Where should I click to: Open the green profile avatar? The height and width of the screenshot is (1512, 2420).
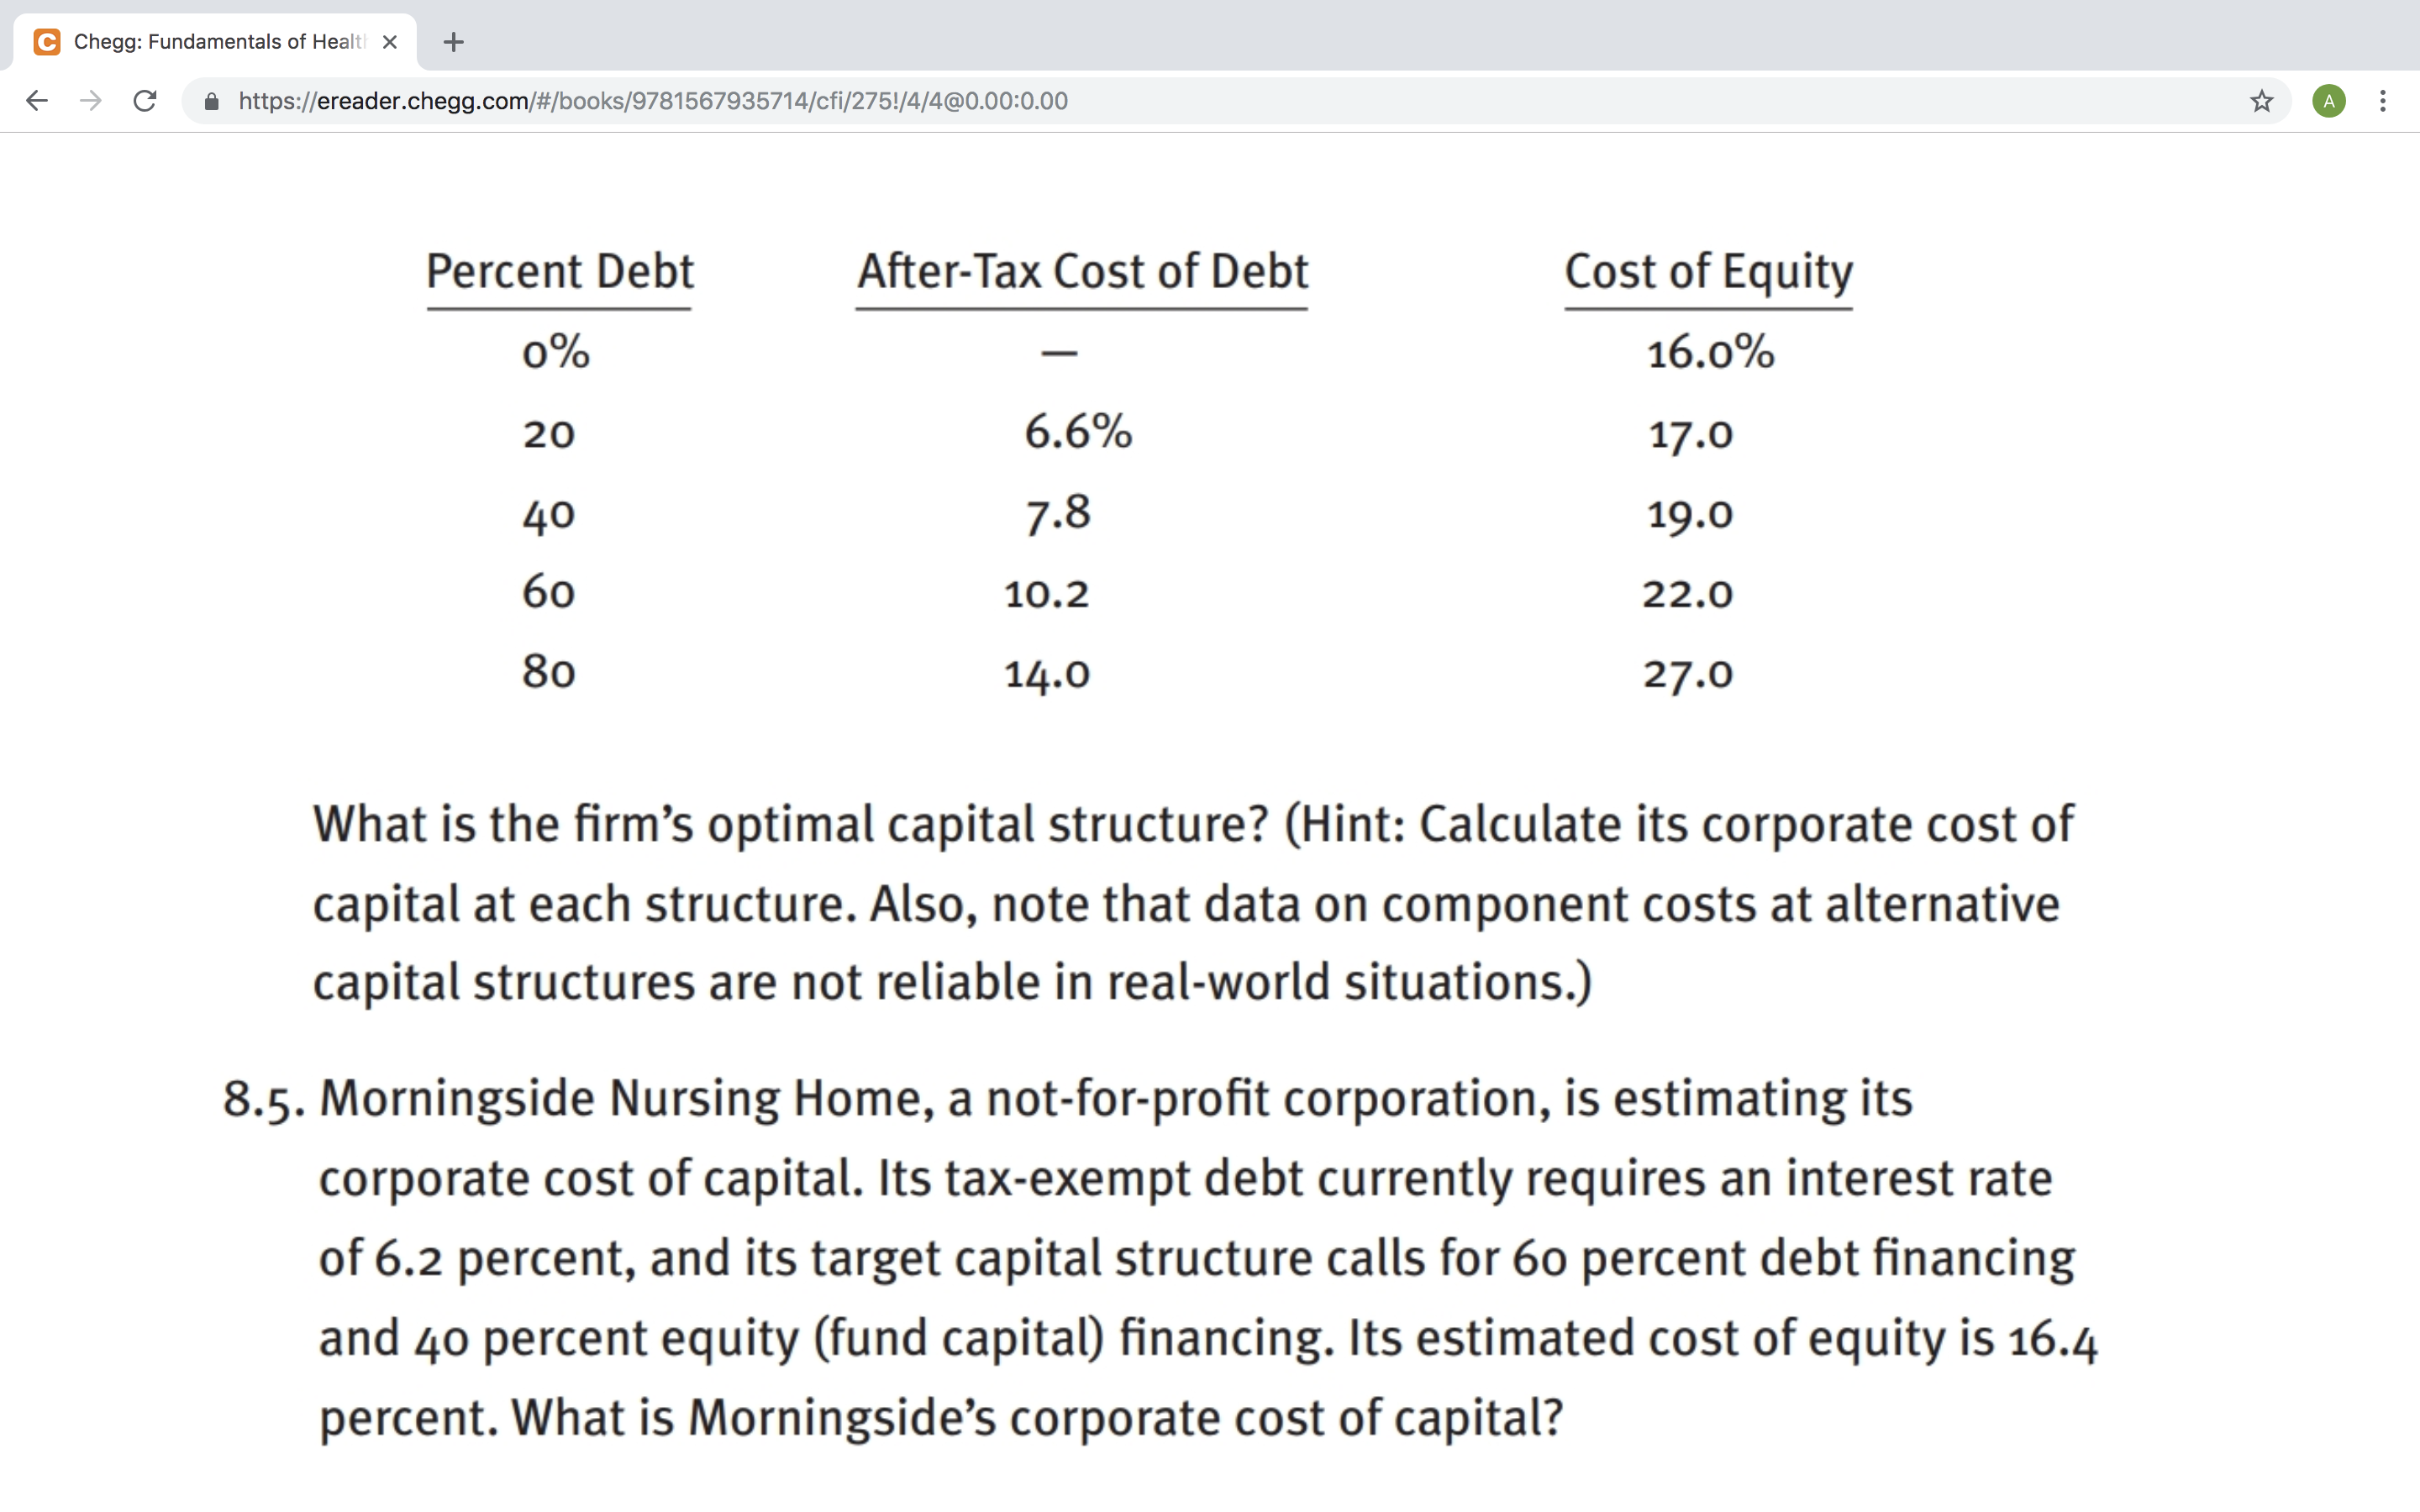pyautogui.click(x=2329, y=101)
